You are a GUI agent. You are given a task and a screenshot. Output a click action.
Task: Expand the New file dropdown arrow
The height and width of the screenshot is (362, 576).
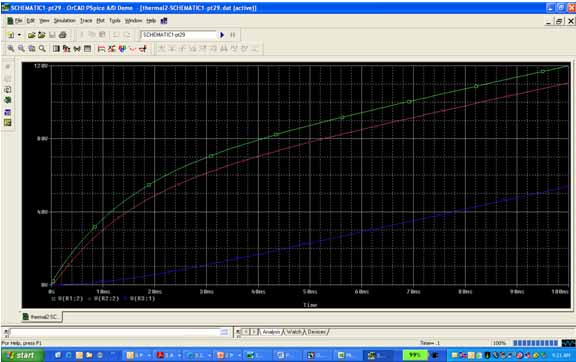click(x=19, y=35)
